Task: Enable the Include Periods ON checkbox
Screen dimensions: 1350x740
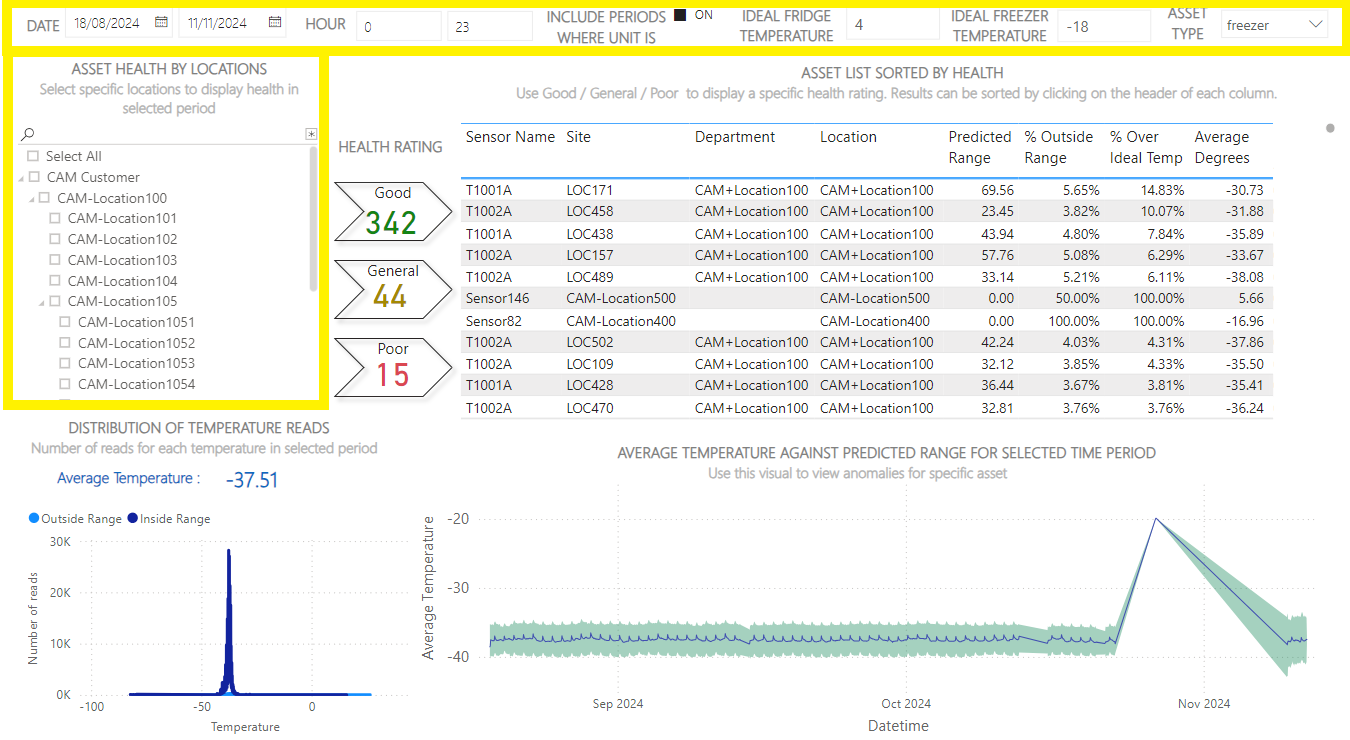Action: pos(681,16)
